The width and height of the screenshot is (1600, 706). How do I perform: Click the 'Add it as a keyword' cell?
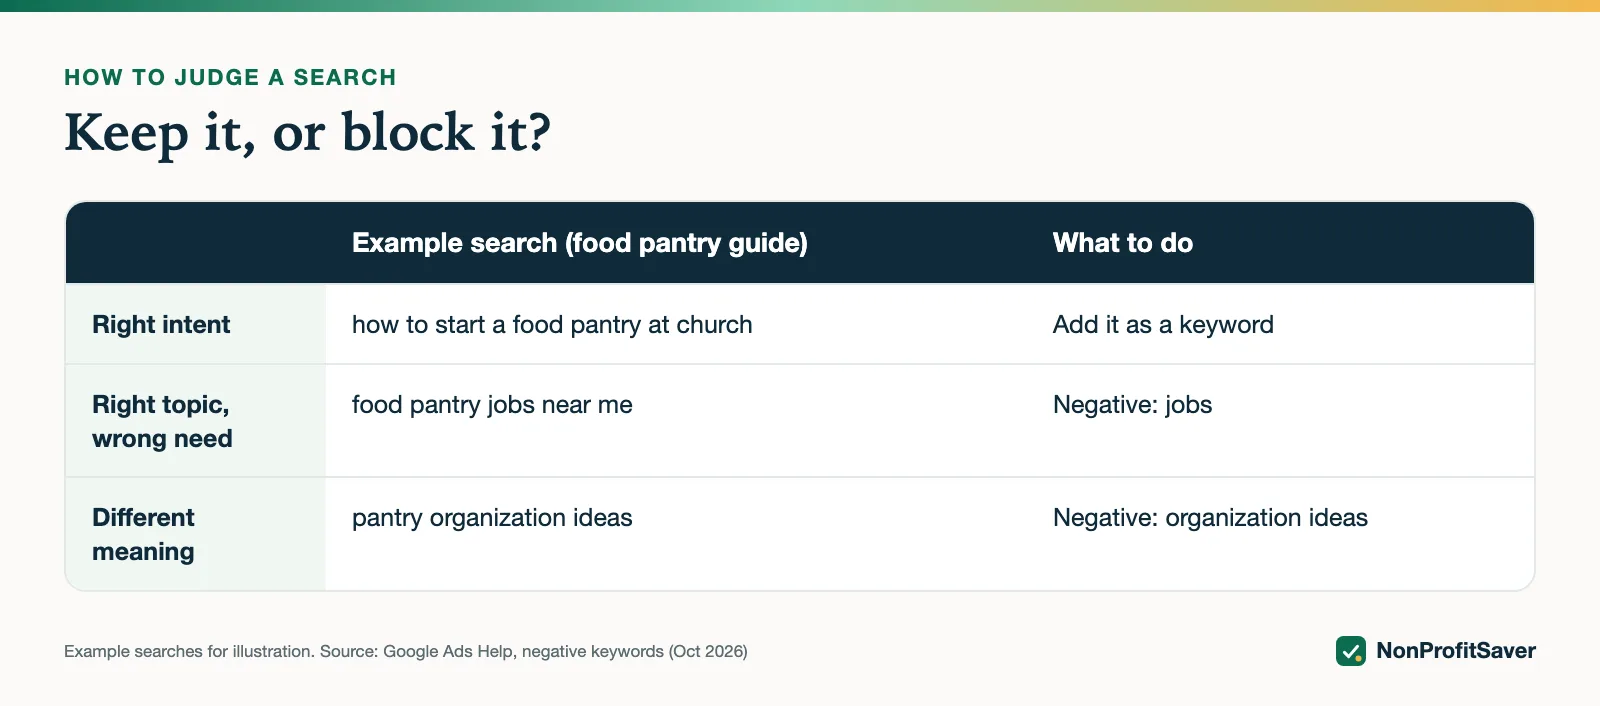pyautogui.click(x=1163, y=324)
